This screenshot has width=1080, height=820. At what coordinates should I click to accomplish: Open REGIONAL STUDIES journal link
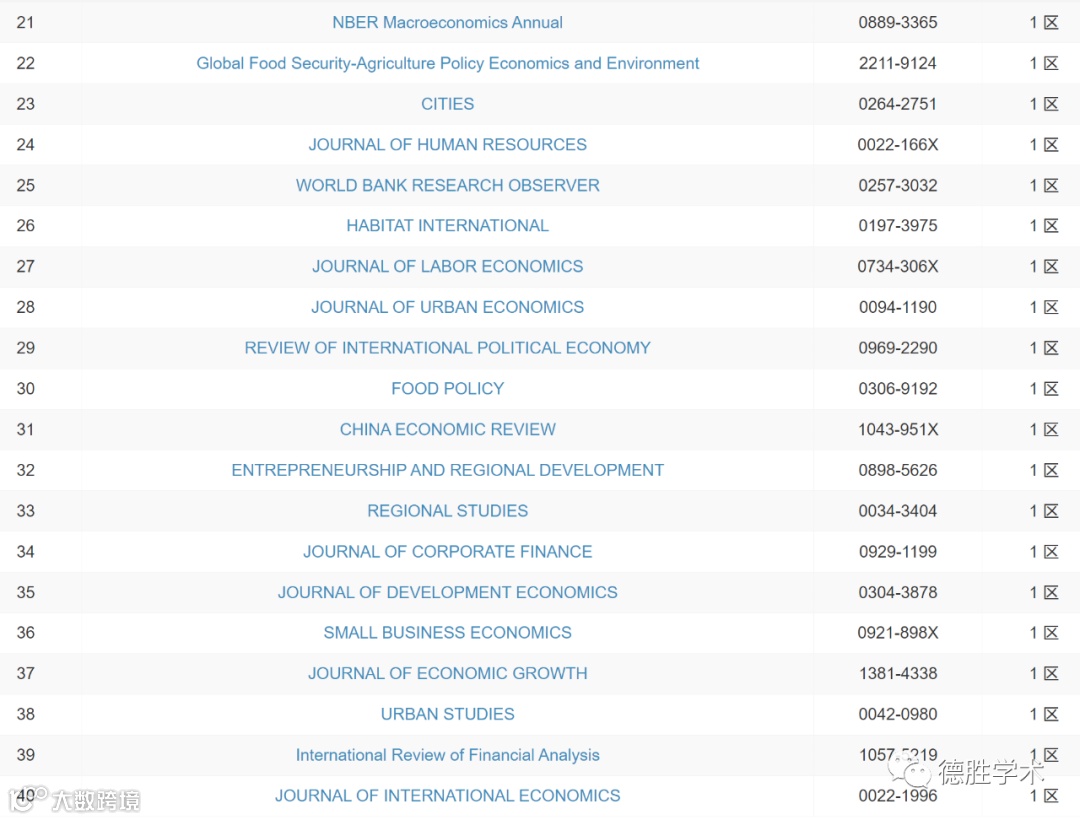click(x=448, y=510)
